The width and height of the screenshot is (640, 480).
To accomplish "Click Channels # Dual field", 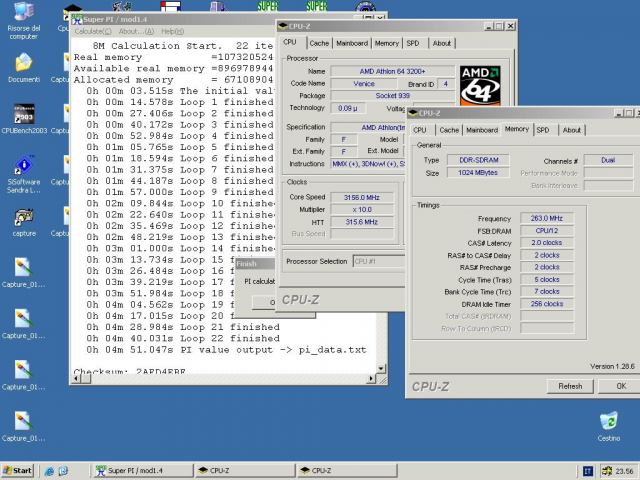I will pyautogui.click(x=608, y=160).
